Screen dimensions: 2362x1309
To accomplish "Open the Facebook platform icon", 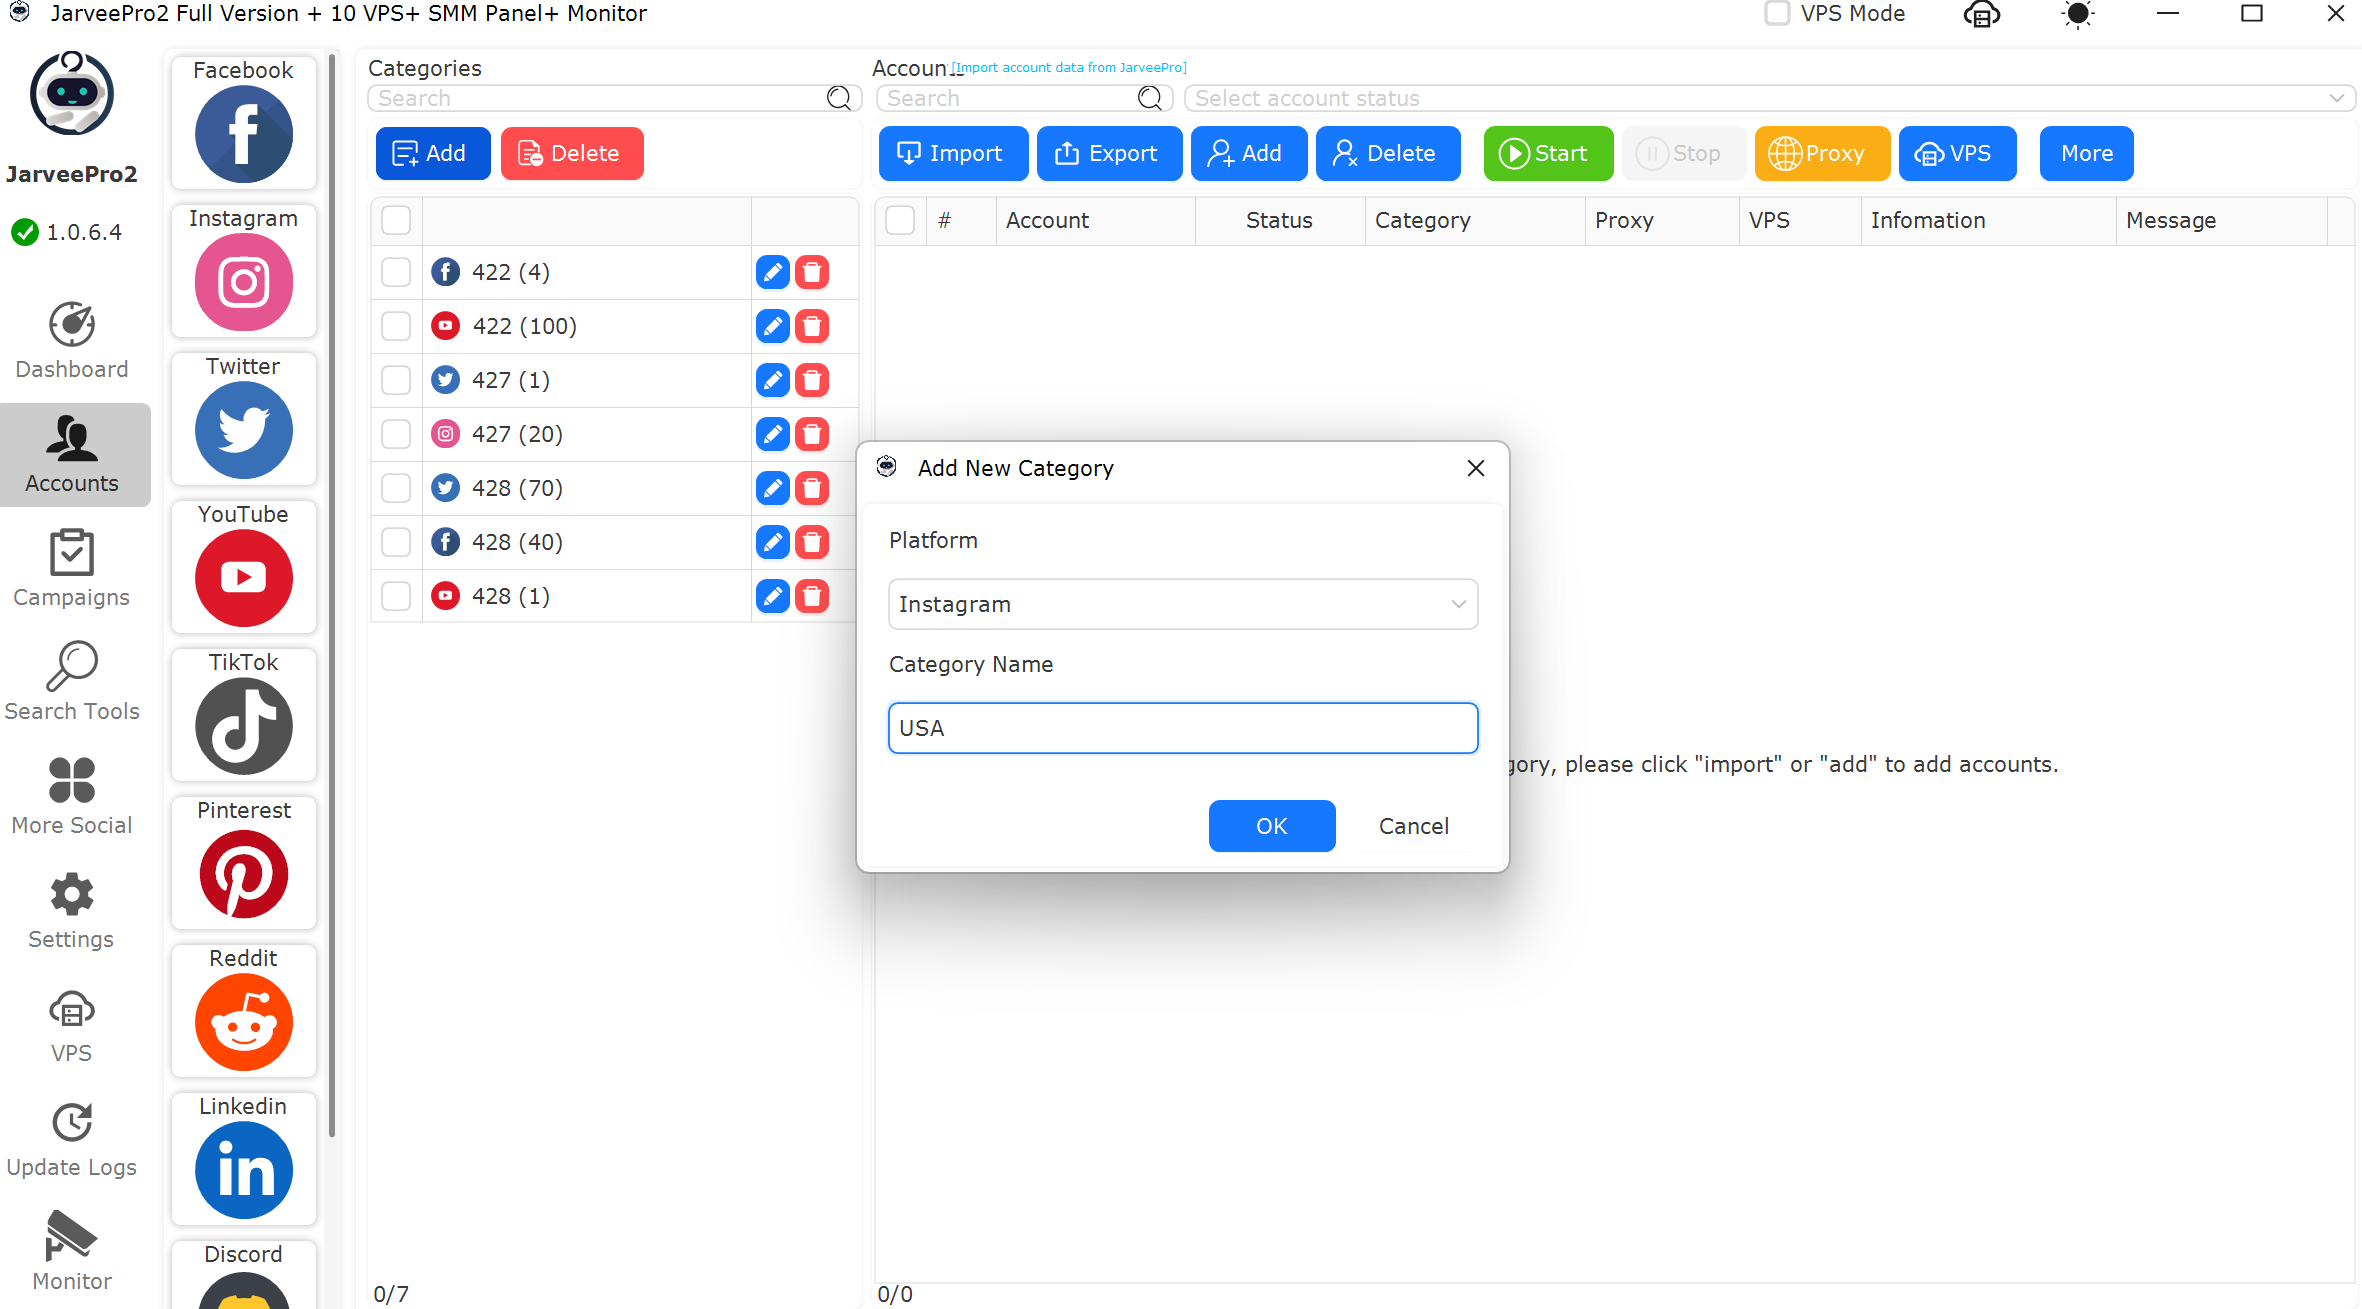I will point(244,134).
